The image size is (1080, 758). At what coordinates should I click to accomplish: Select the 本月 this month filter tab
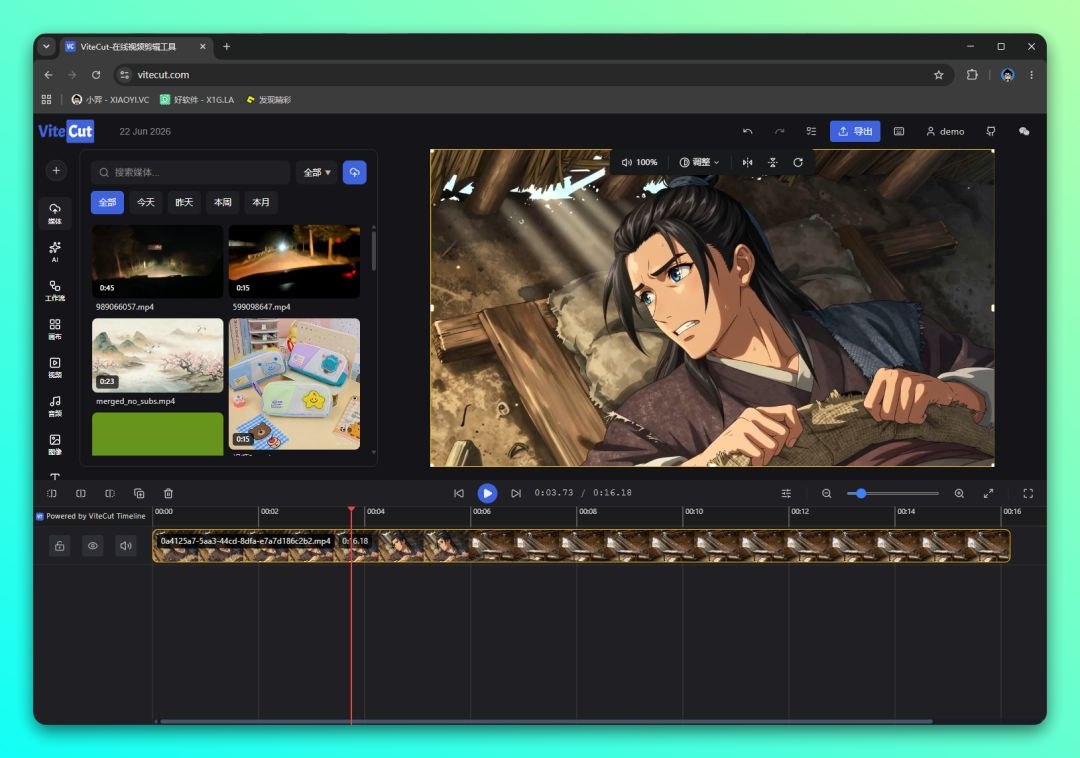261,202
